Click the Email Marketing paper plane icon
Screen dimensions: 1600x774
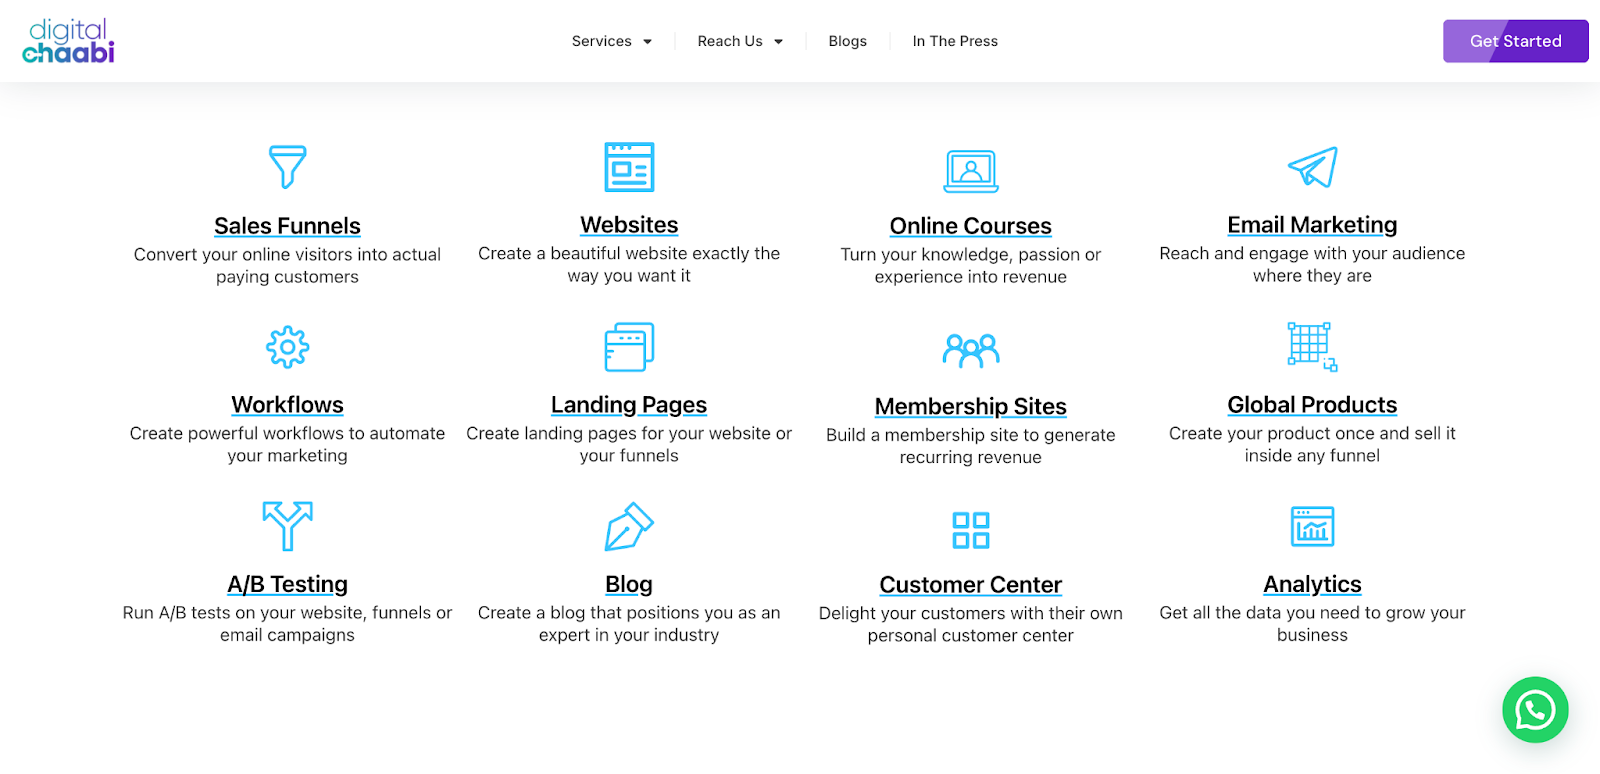click(x=1312, y=167)
